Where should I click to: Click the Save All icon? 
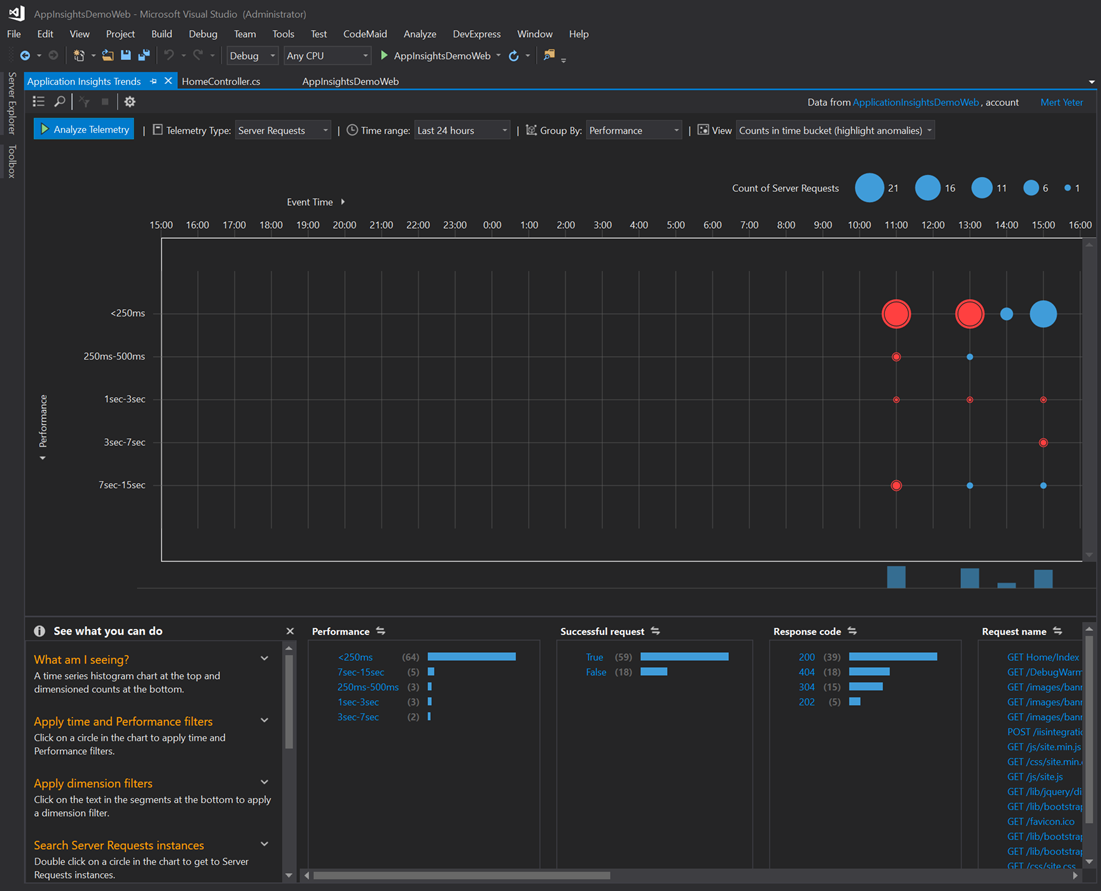click(x=144, y=55)
